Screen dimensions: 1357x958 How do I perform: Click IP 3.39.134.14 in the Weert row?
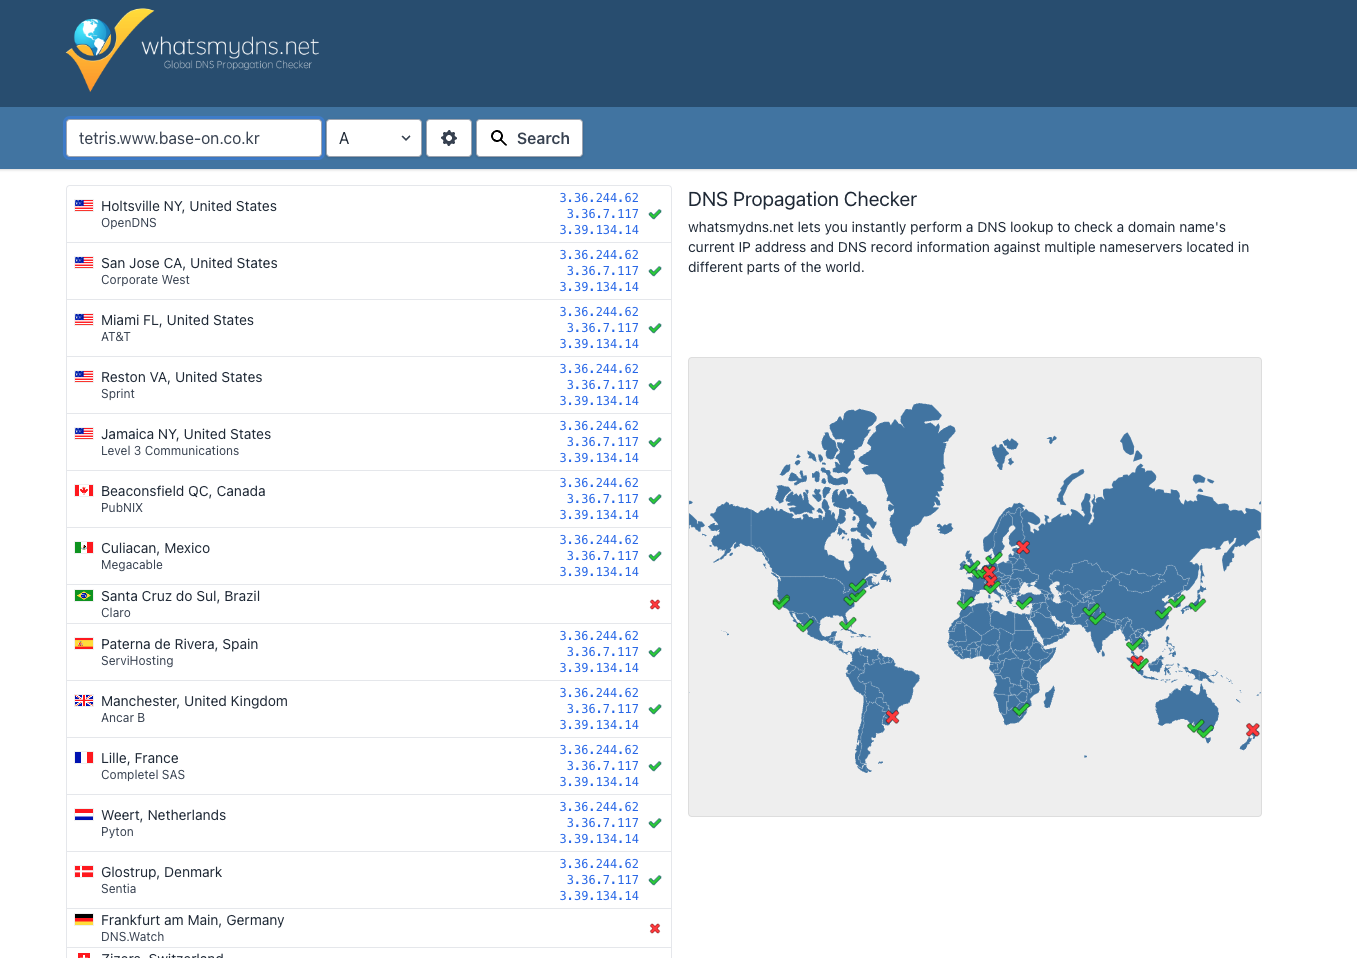pos(599,839)
